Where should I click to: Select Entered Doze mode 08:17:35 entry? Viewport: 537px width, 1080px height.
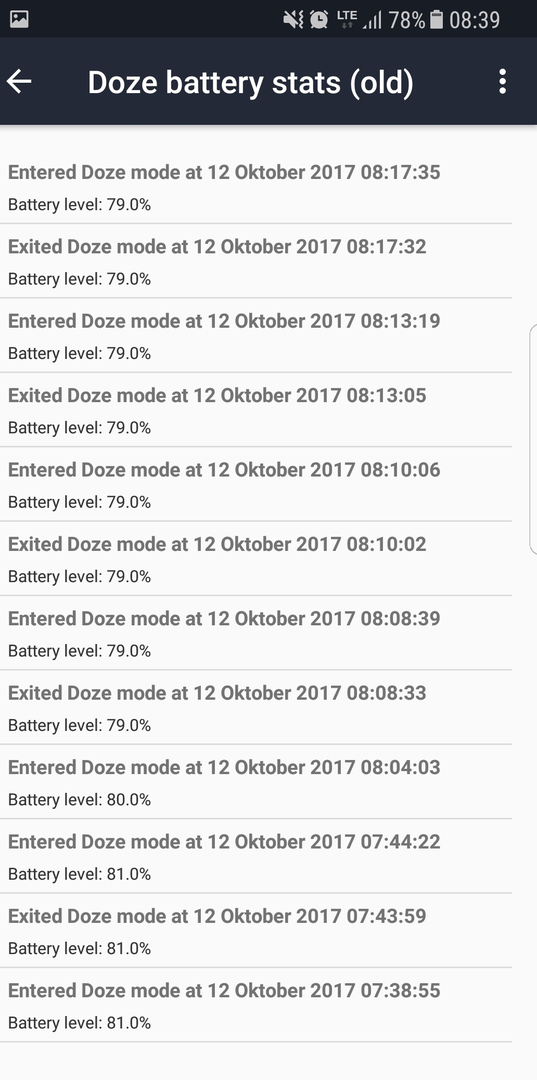click(x=255, y=187)
